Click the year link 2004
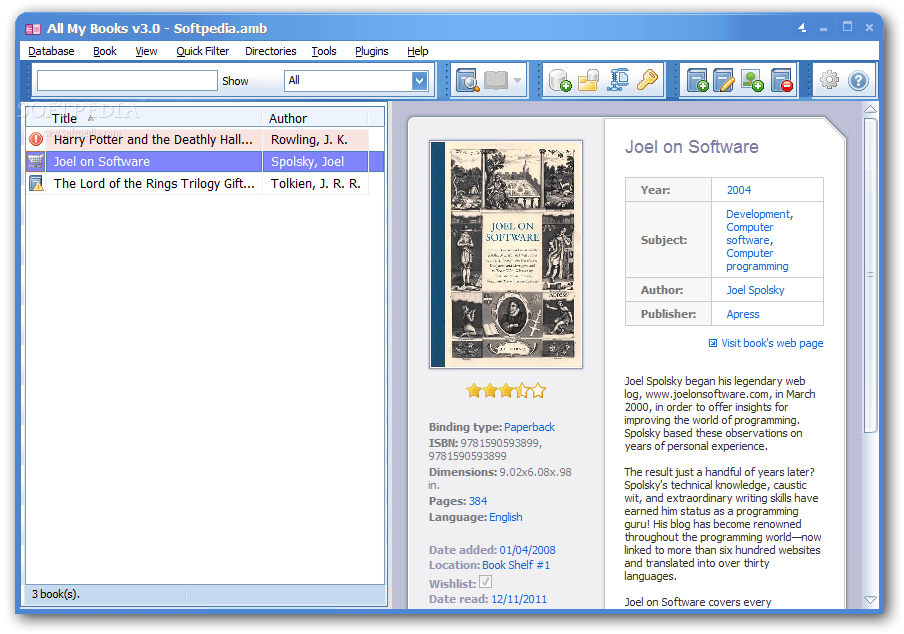 (x=739, y=190)
